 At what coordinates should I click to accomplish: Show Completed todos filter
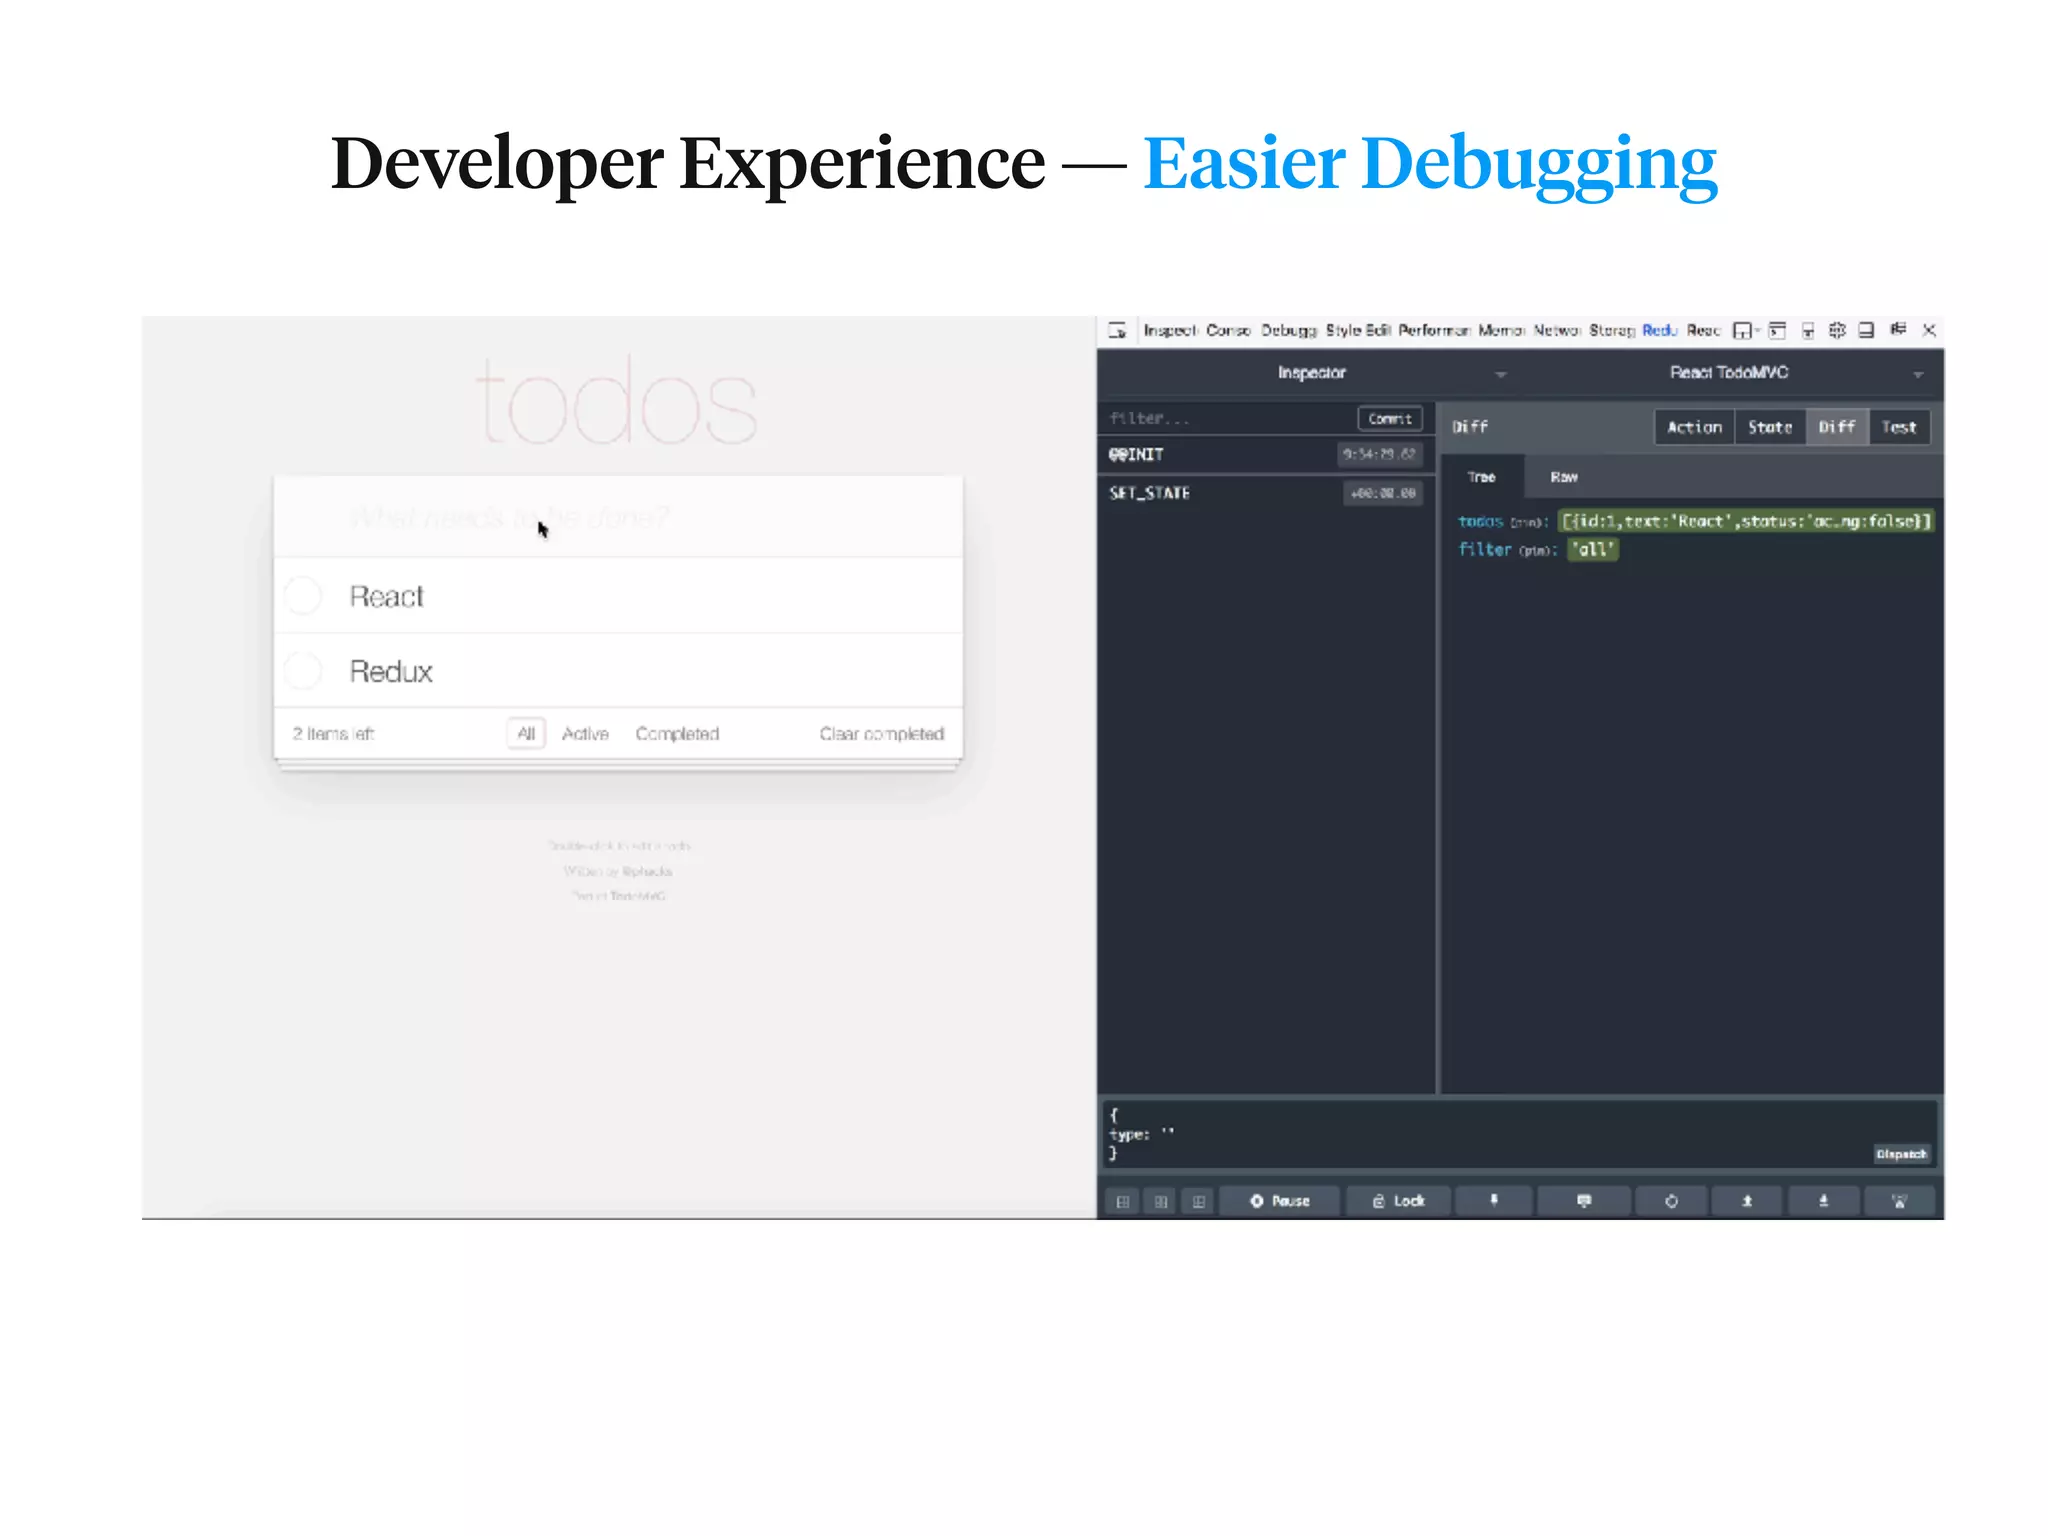(677, 733)
